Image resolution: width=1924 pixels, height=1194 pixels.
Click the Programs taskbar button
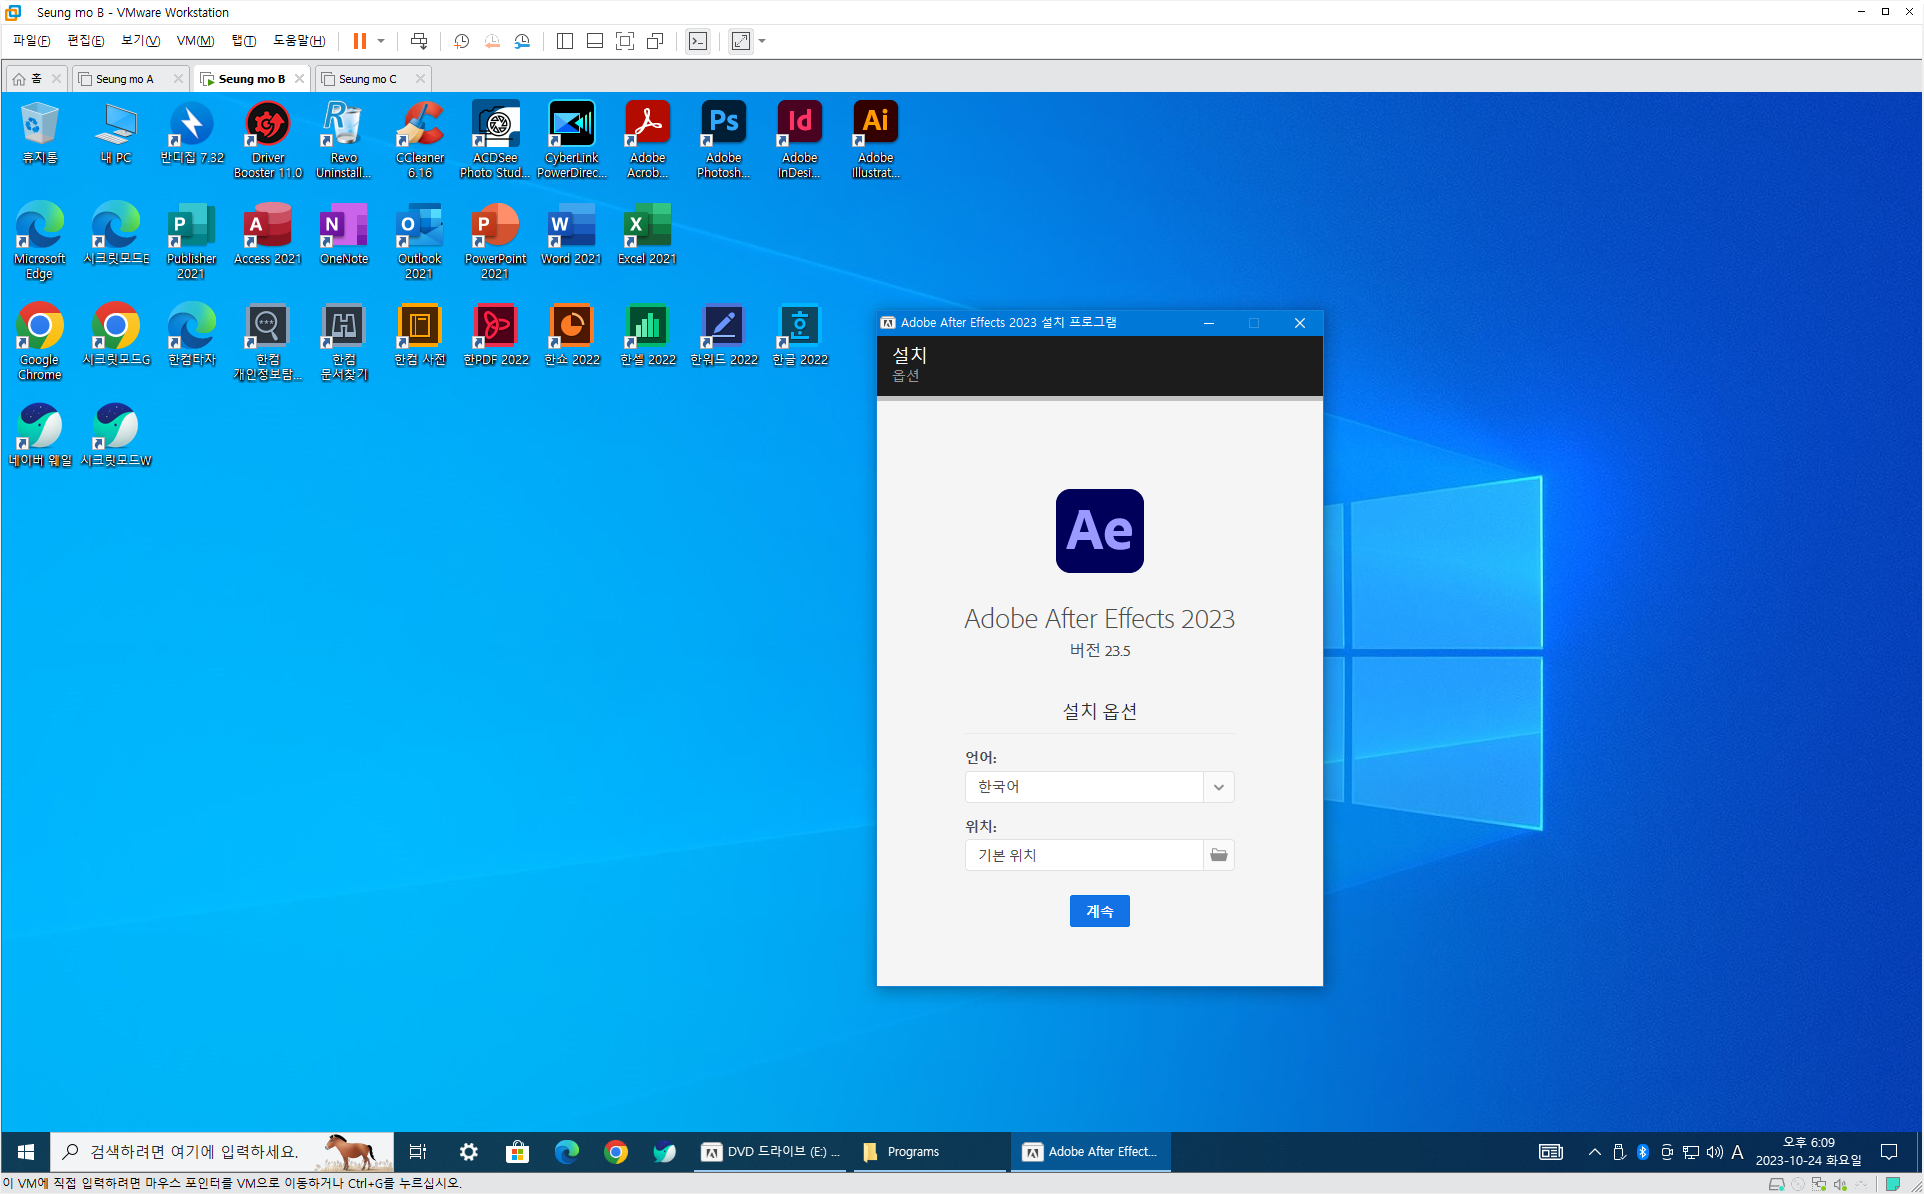coord(913,1152)
